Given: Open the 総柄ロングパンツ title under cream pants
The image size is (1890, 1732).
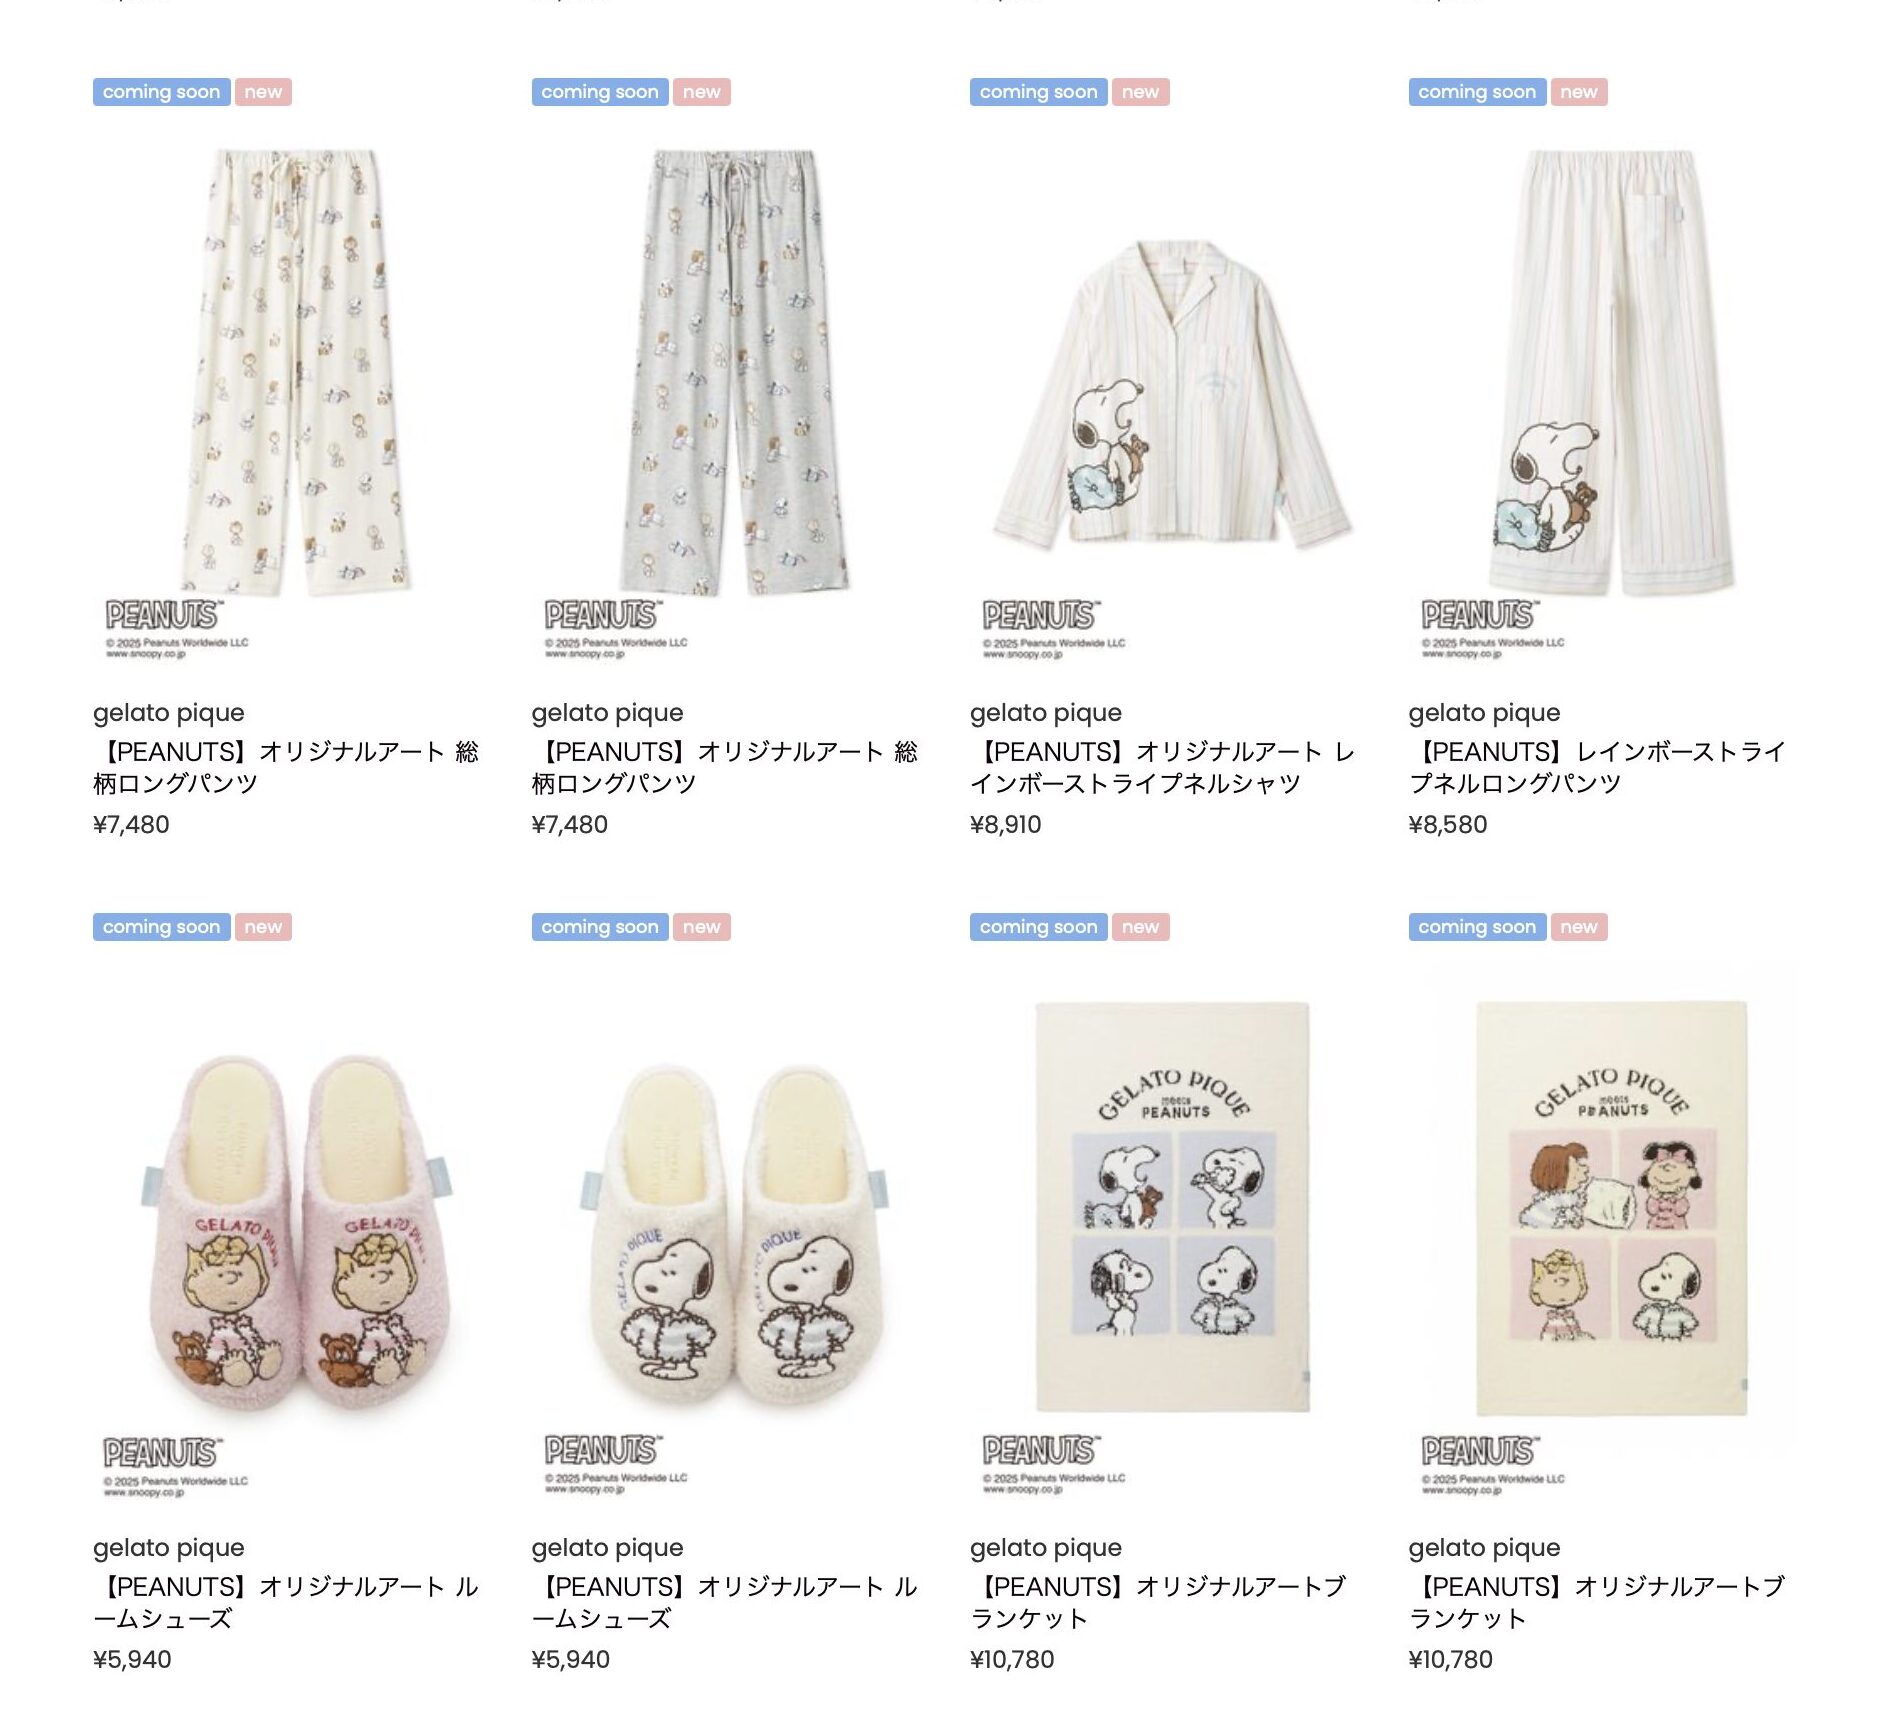Looking at the screenshot, I should [286, 767].
